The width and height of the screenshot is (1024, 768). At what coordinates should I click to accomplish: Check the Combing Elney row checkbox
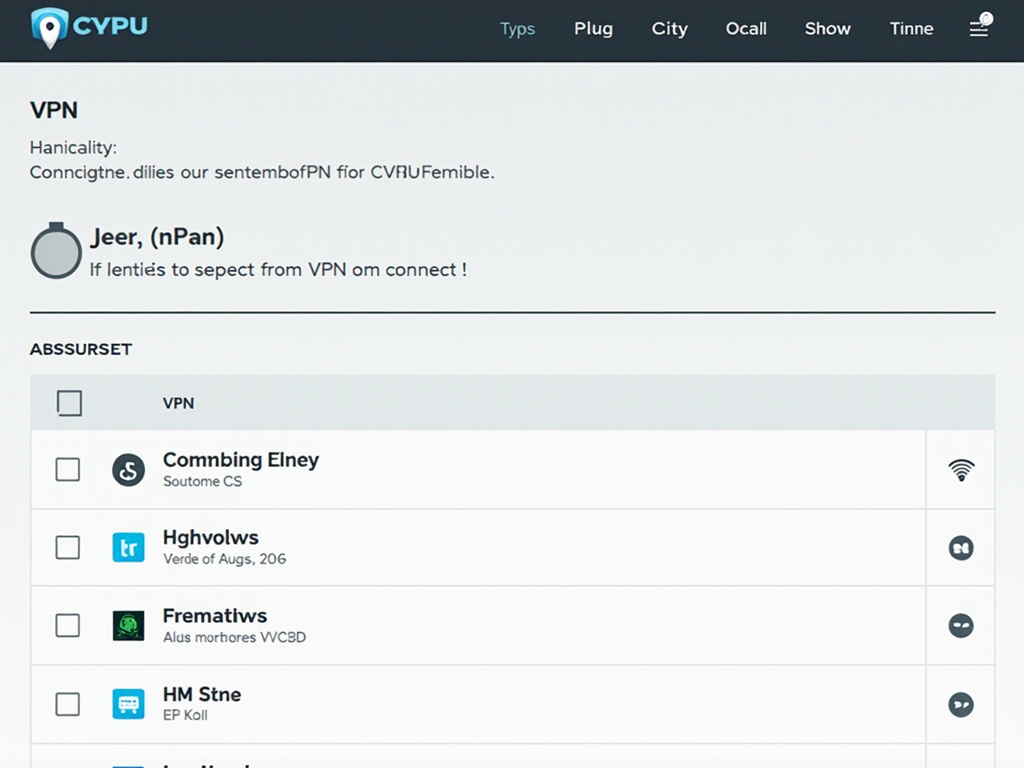pyautogui.click(x=68, y=469)
